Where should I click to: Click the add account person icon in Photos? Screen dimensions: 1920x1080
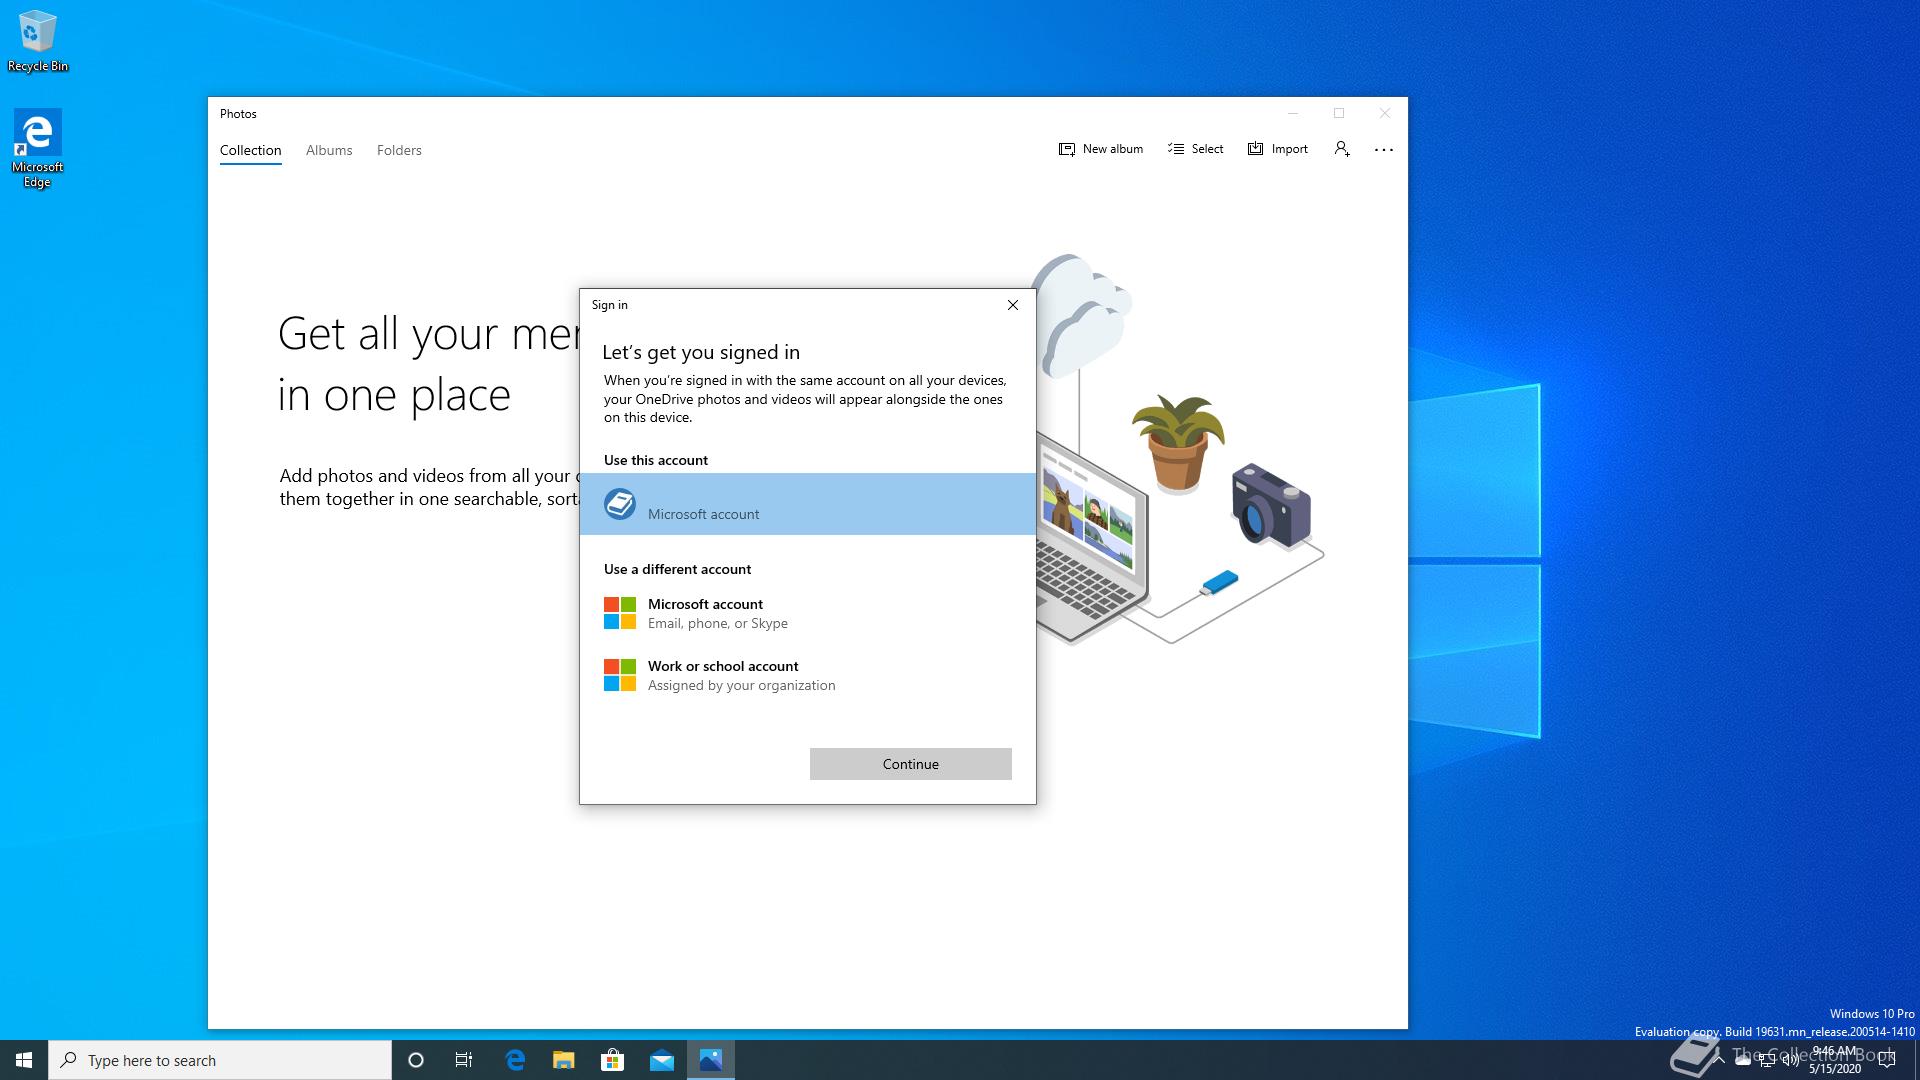pyautogui.click(x=1342, y=149)
